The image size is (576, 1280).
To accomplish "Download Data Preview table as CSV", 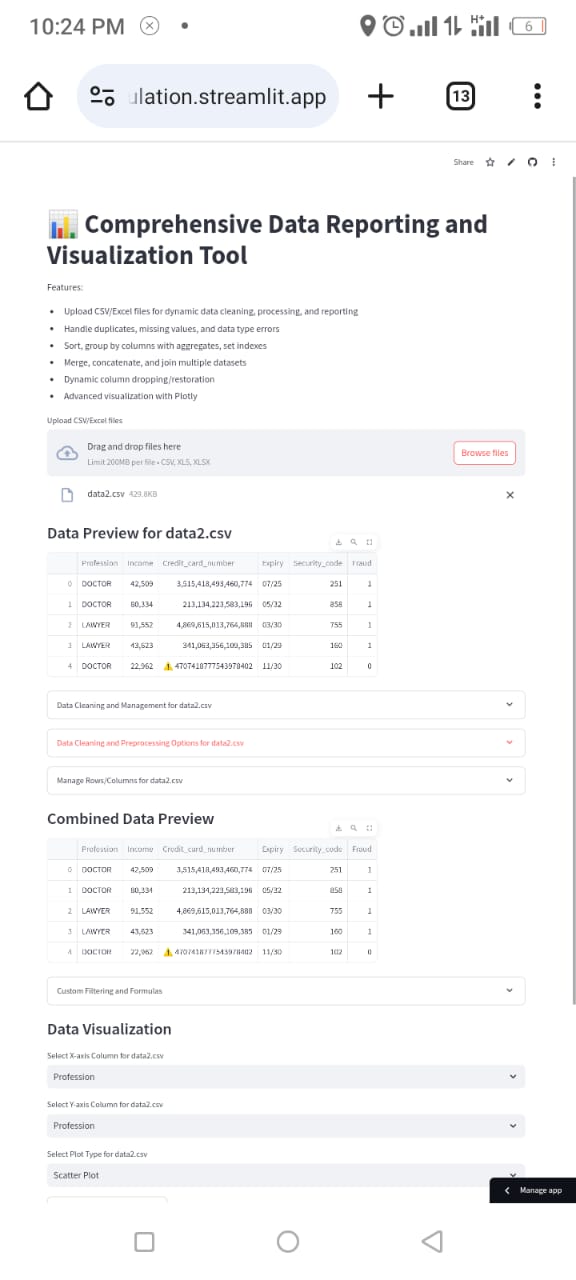I will pos(338,543).
